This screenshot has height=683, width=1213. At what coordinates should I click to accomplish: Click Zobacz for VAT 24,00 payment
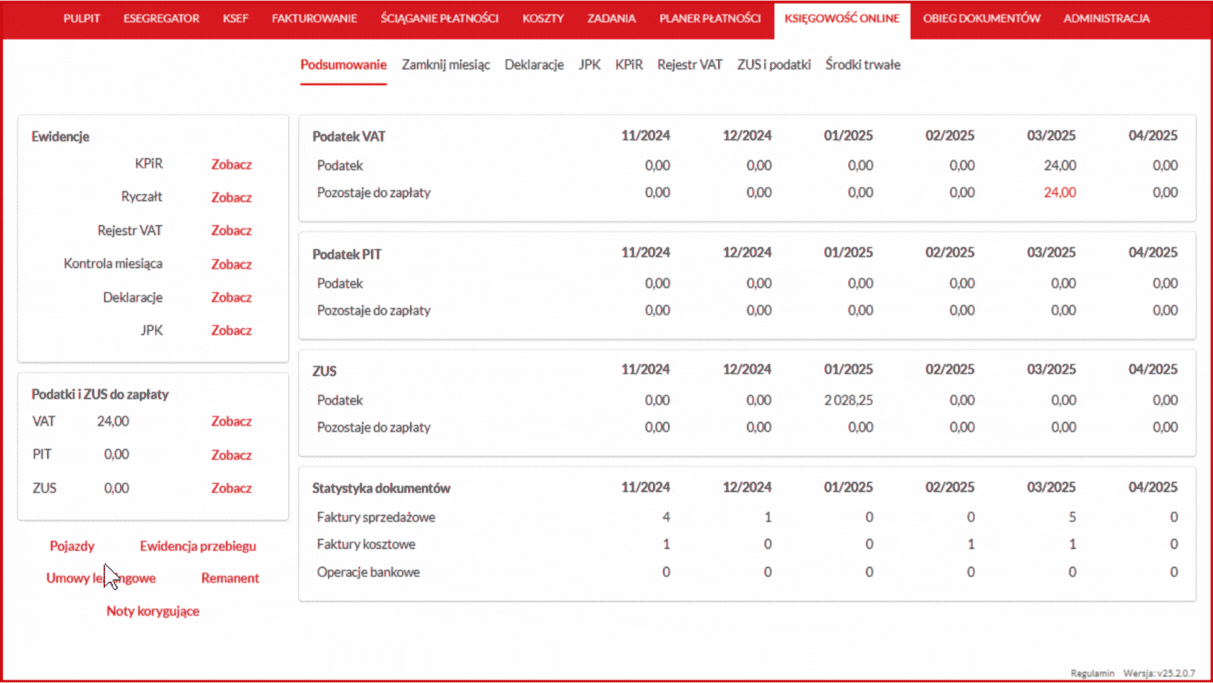click(x=231, y=421)
